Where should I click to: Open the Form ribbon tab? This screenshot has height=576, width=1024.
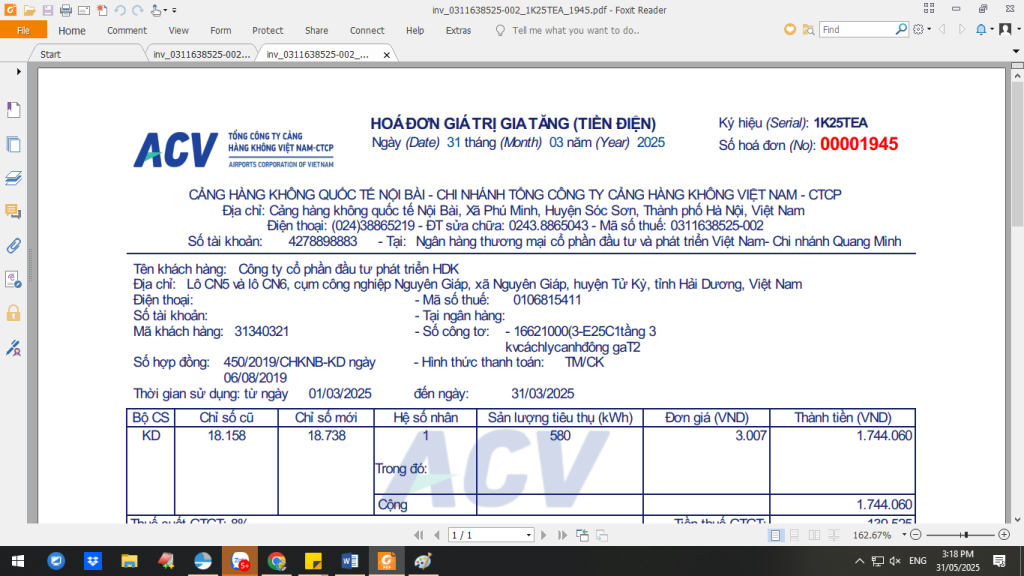click(221, 30)
